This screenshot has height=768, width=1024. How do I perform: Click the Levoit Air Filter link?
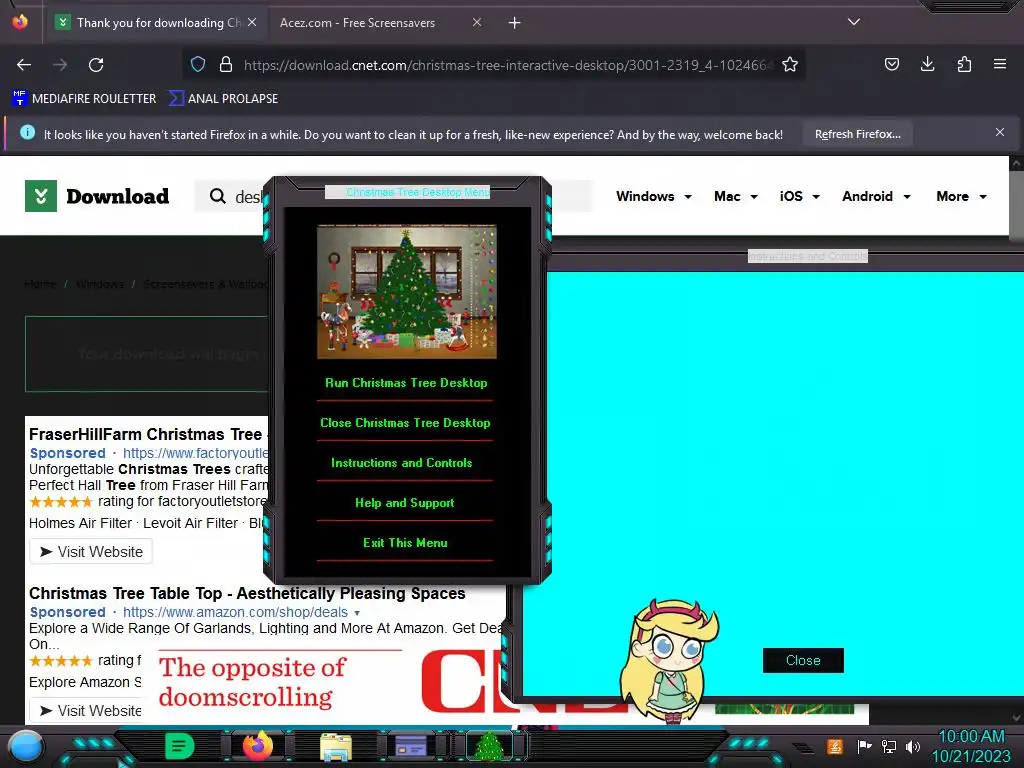coord(190,523)
